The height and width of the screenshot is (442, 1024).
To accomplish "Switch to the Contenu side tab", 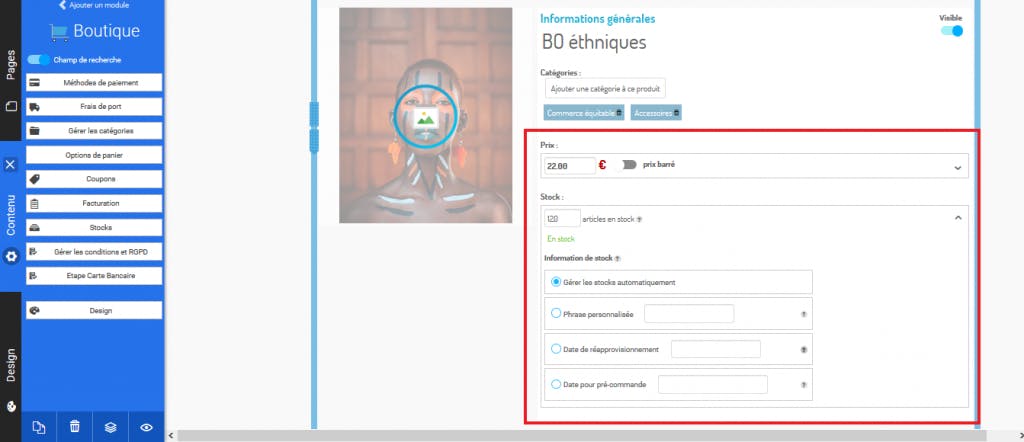I will click(10, 215).
